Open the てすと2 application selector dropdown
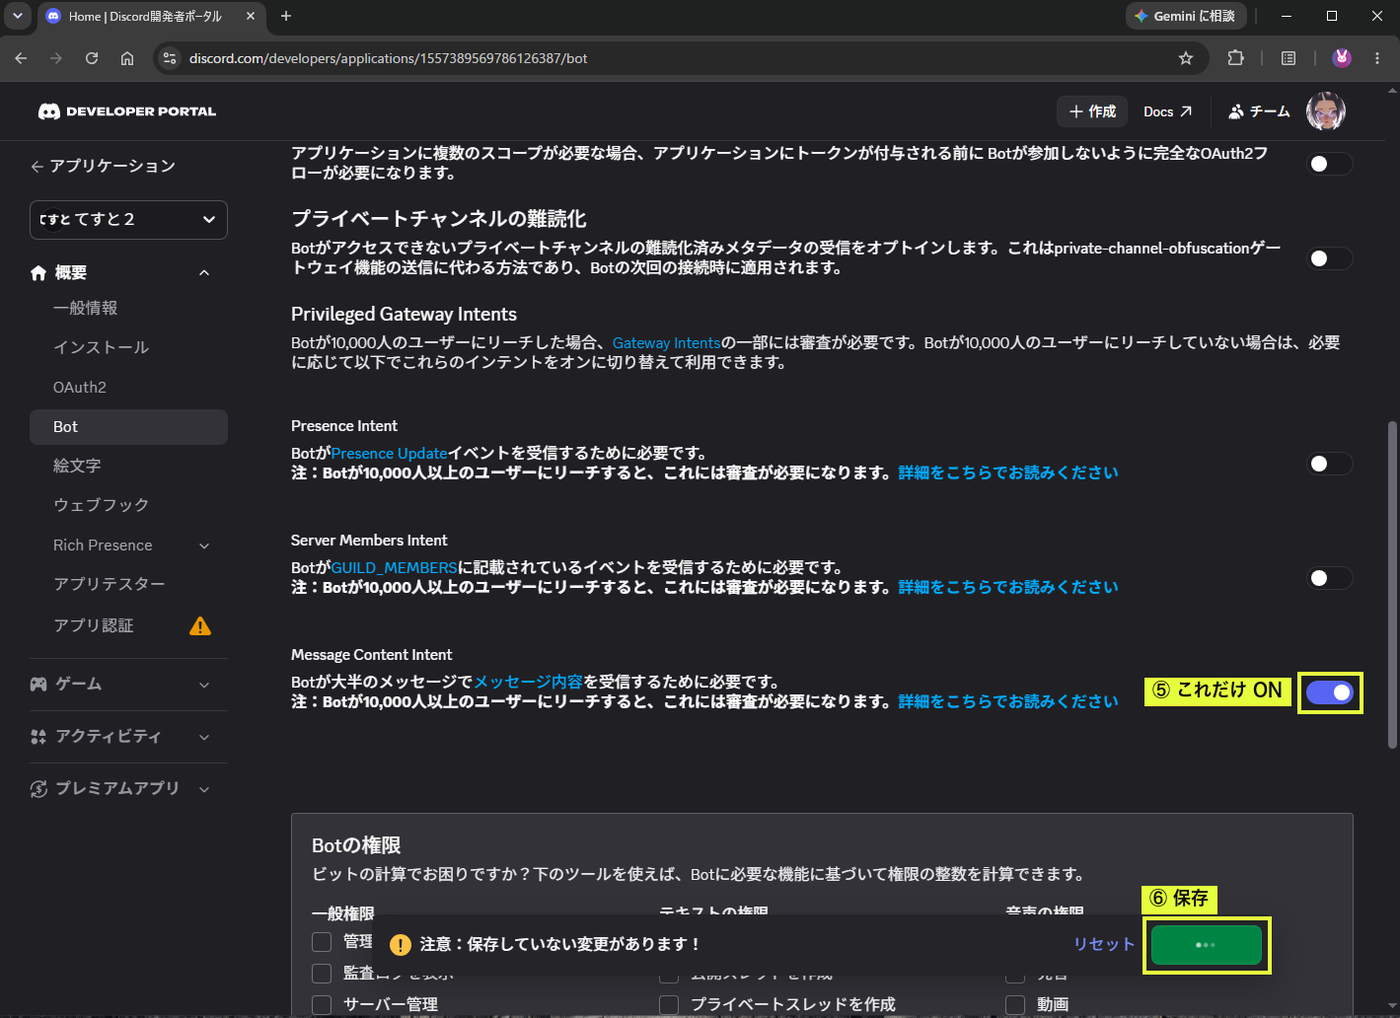This screenshot has height=1018, width=1400. click(x=129, y=220)
